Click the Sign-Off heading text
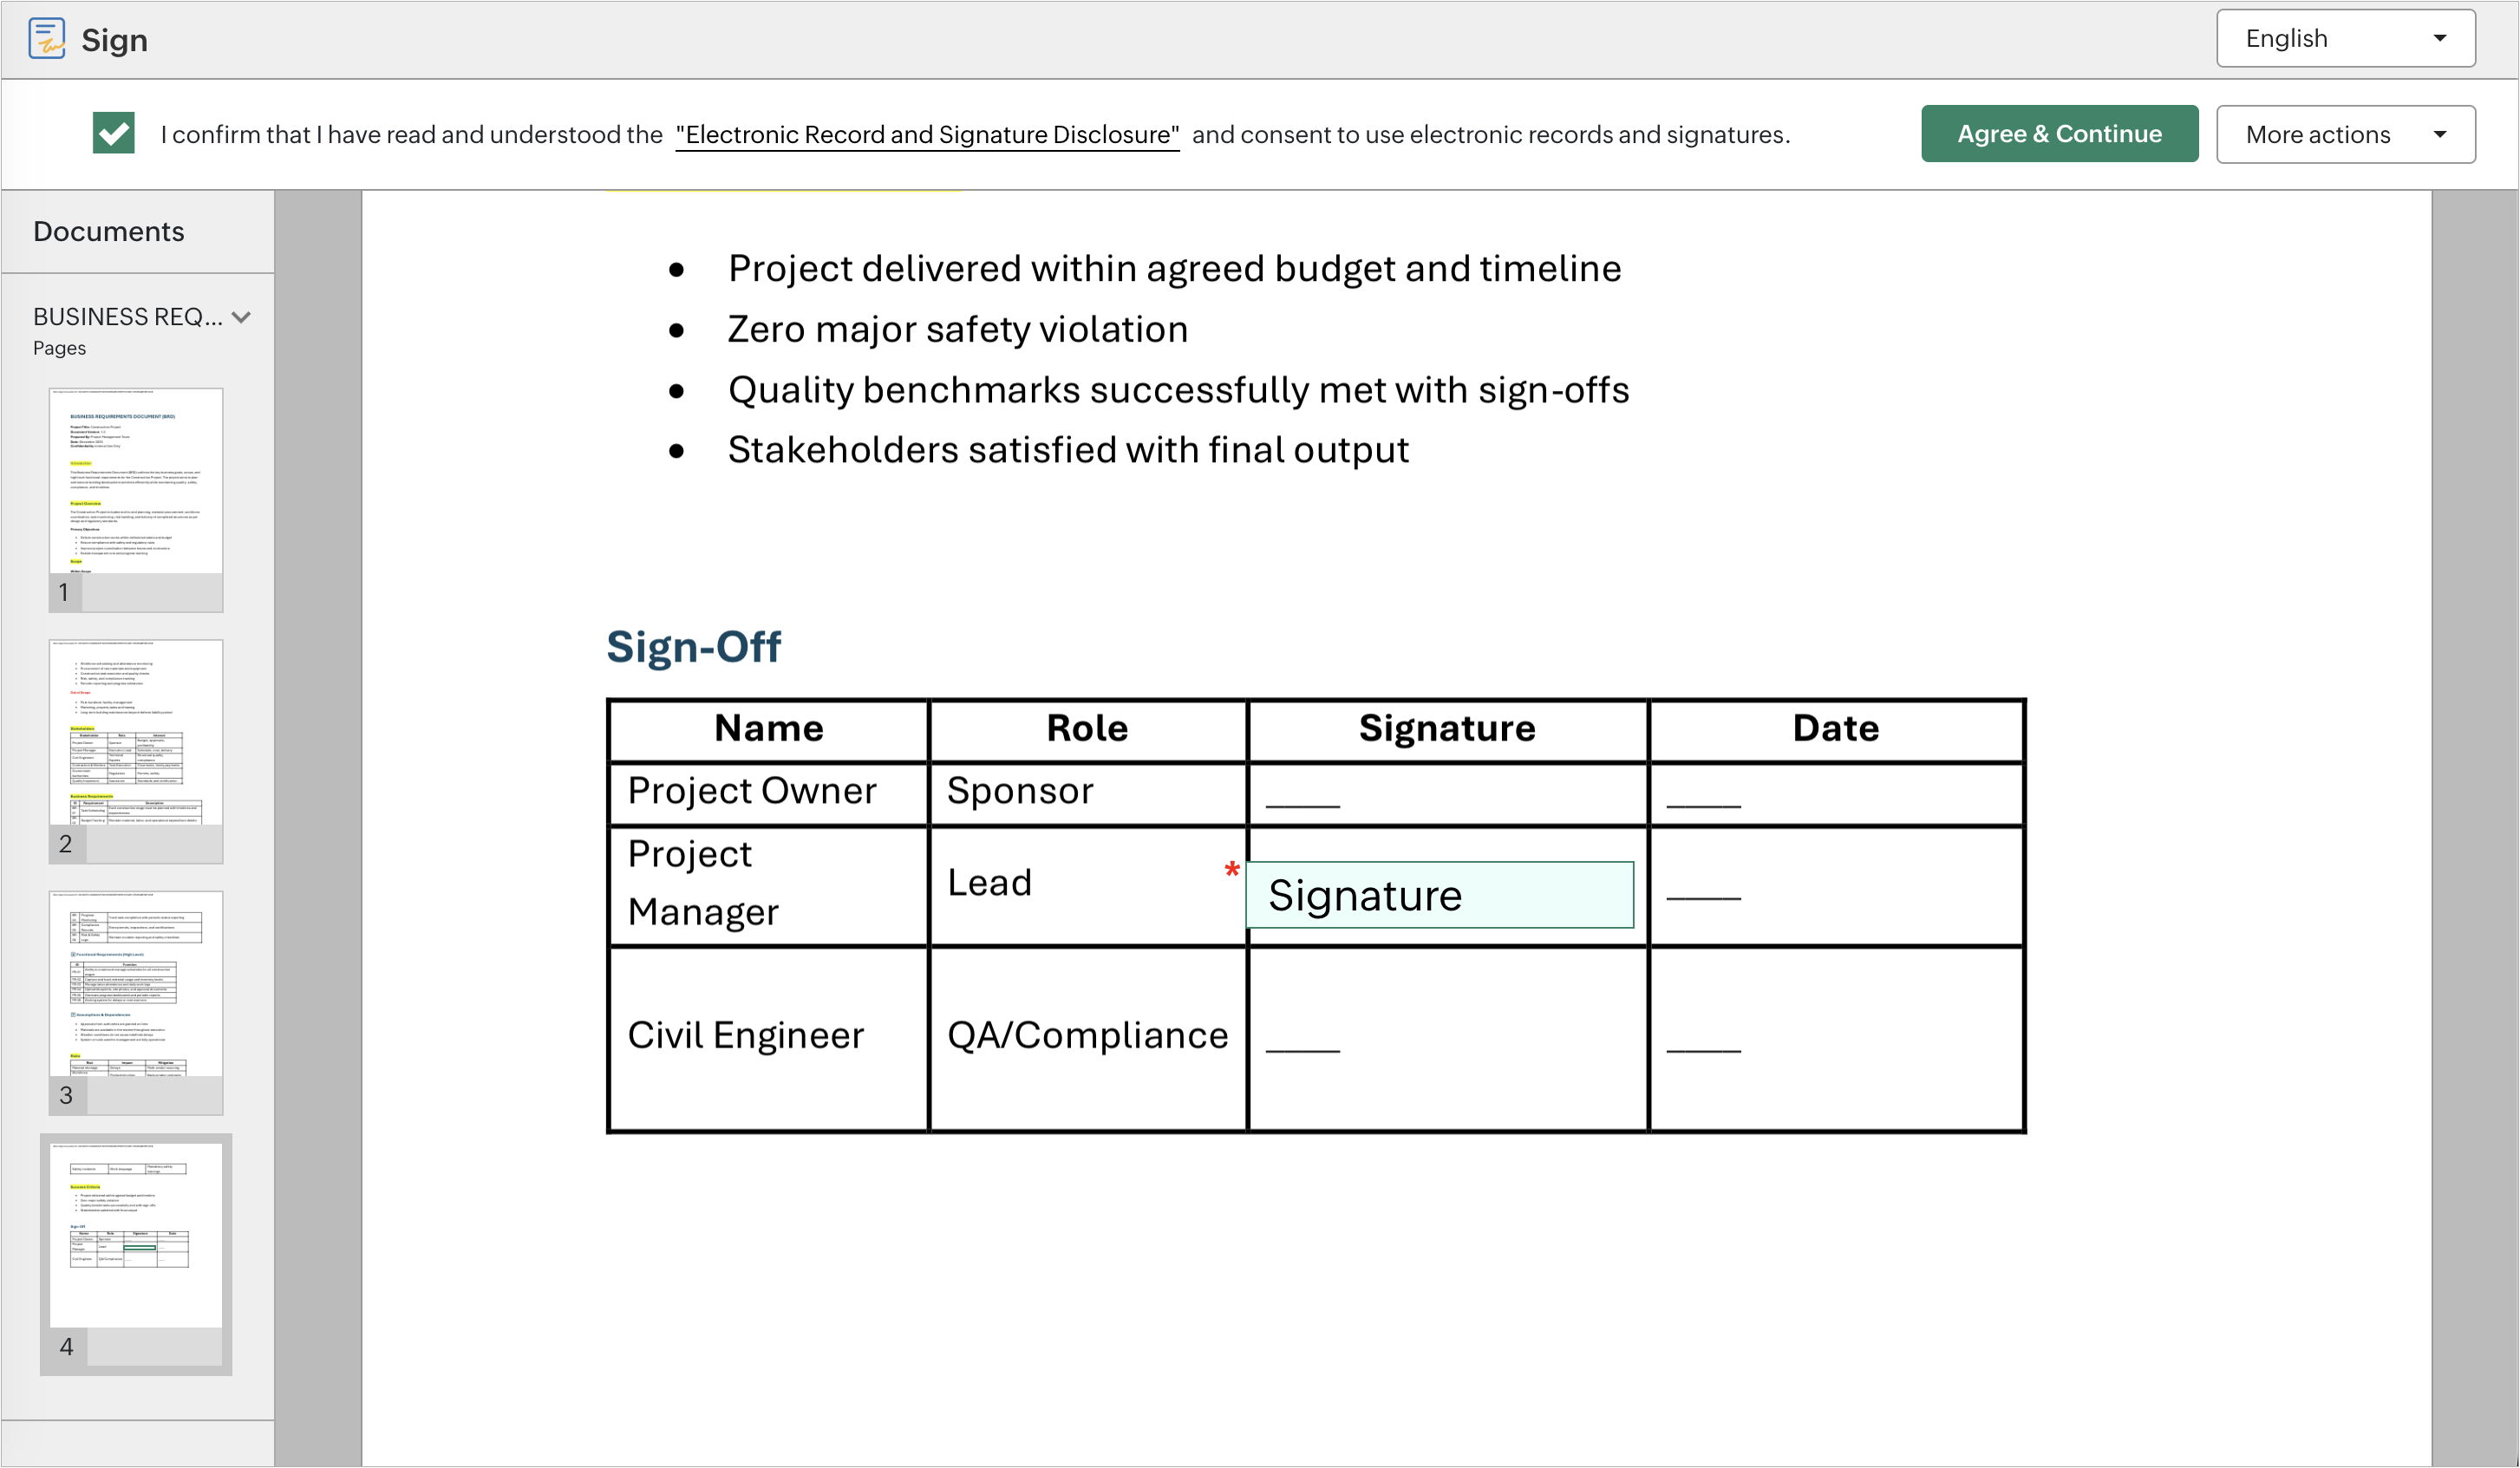The height and width of the screenshot is (1468, 2520). [693, 647]
